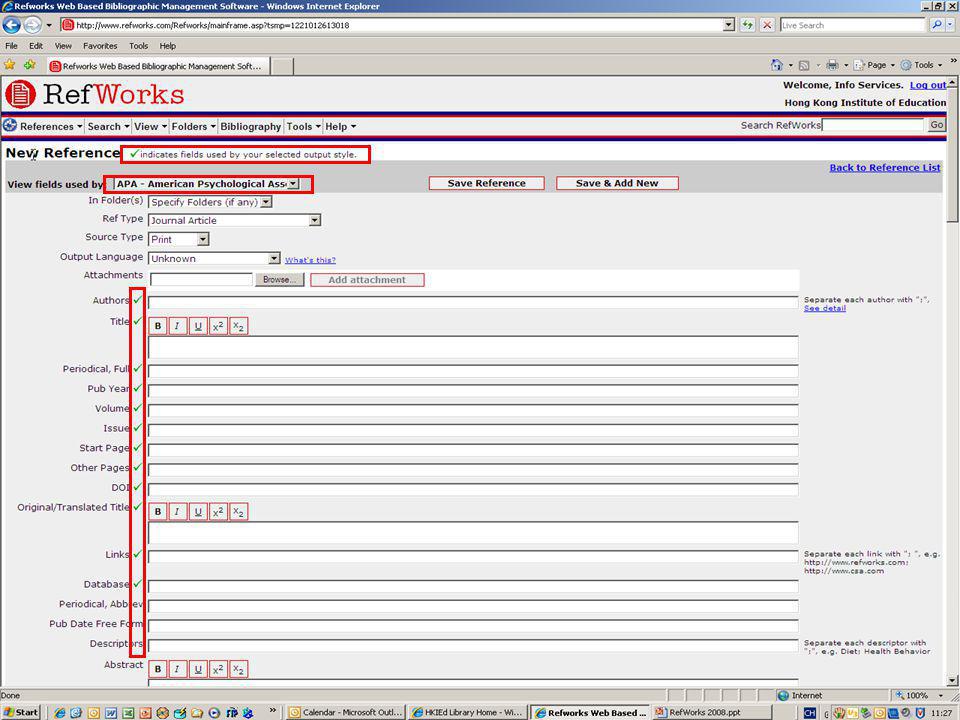Click the page vertical scrollbar down arrow
This screenshot has width=960, height=720.
tap(953, 680)
